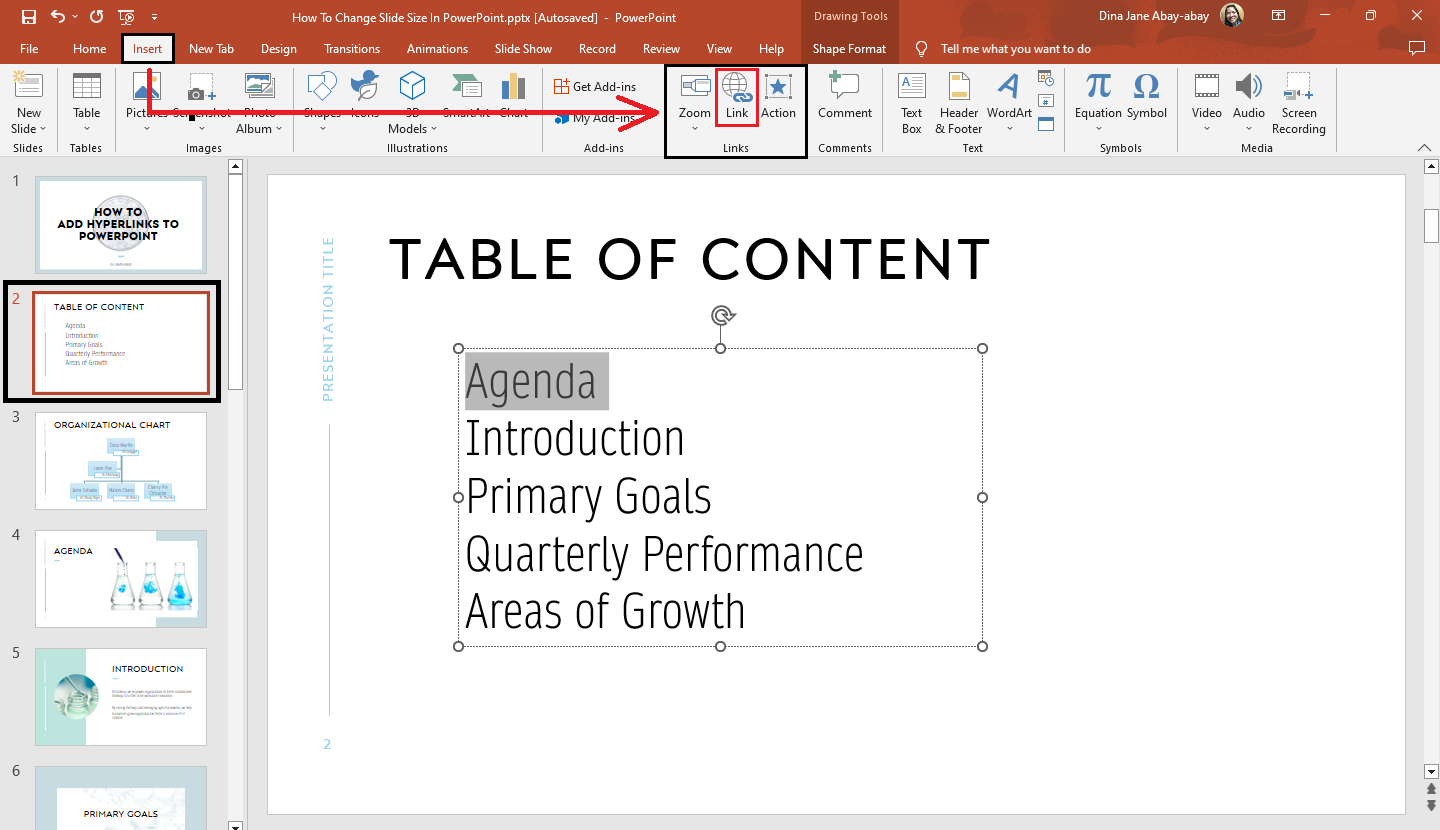The height and width of the screenshot is (830, 1440).
Task: Click the Get Add-ins button
Action: 596,86
